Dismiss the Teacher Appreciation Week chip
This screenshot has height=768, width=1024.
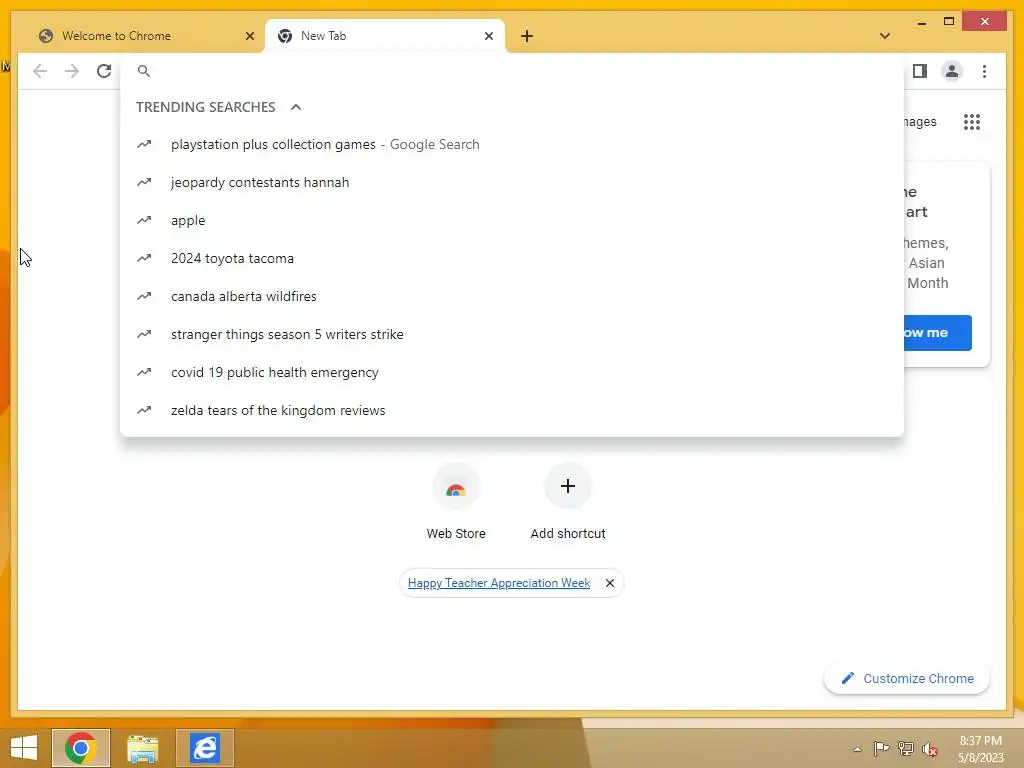pos(609,583)
